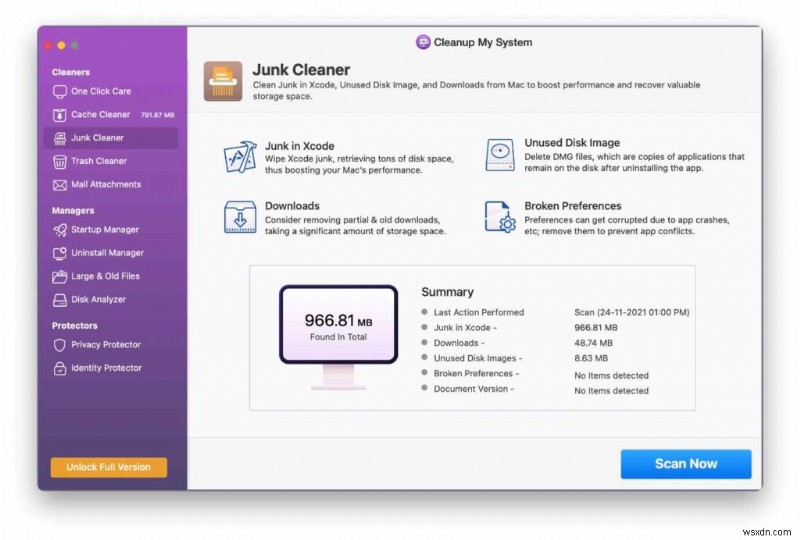Click the Broken Preferences gear document icon
This screenshot has height=540, width=800.
click(x=500, y=217)
